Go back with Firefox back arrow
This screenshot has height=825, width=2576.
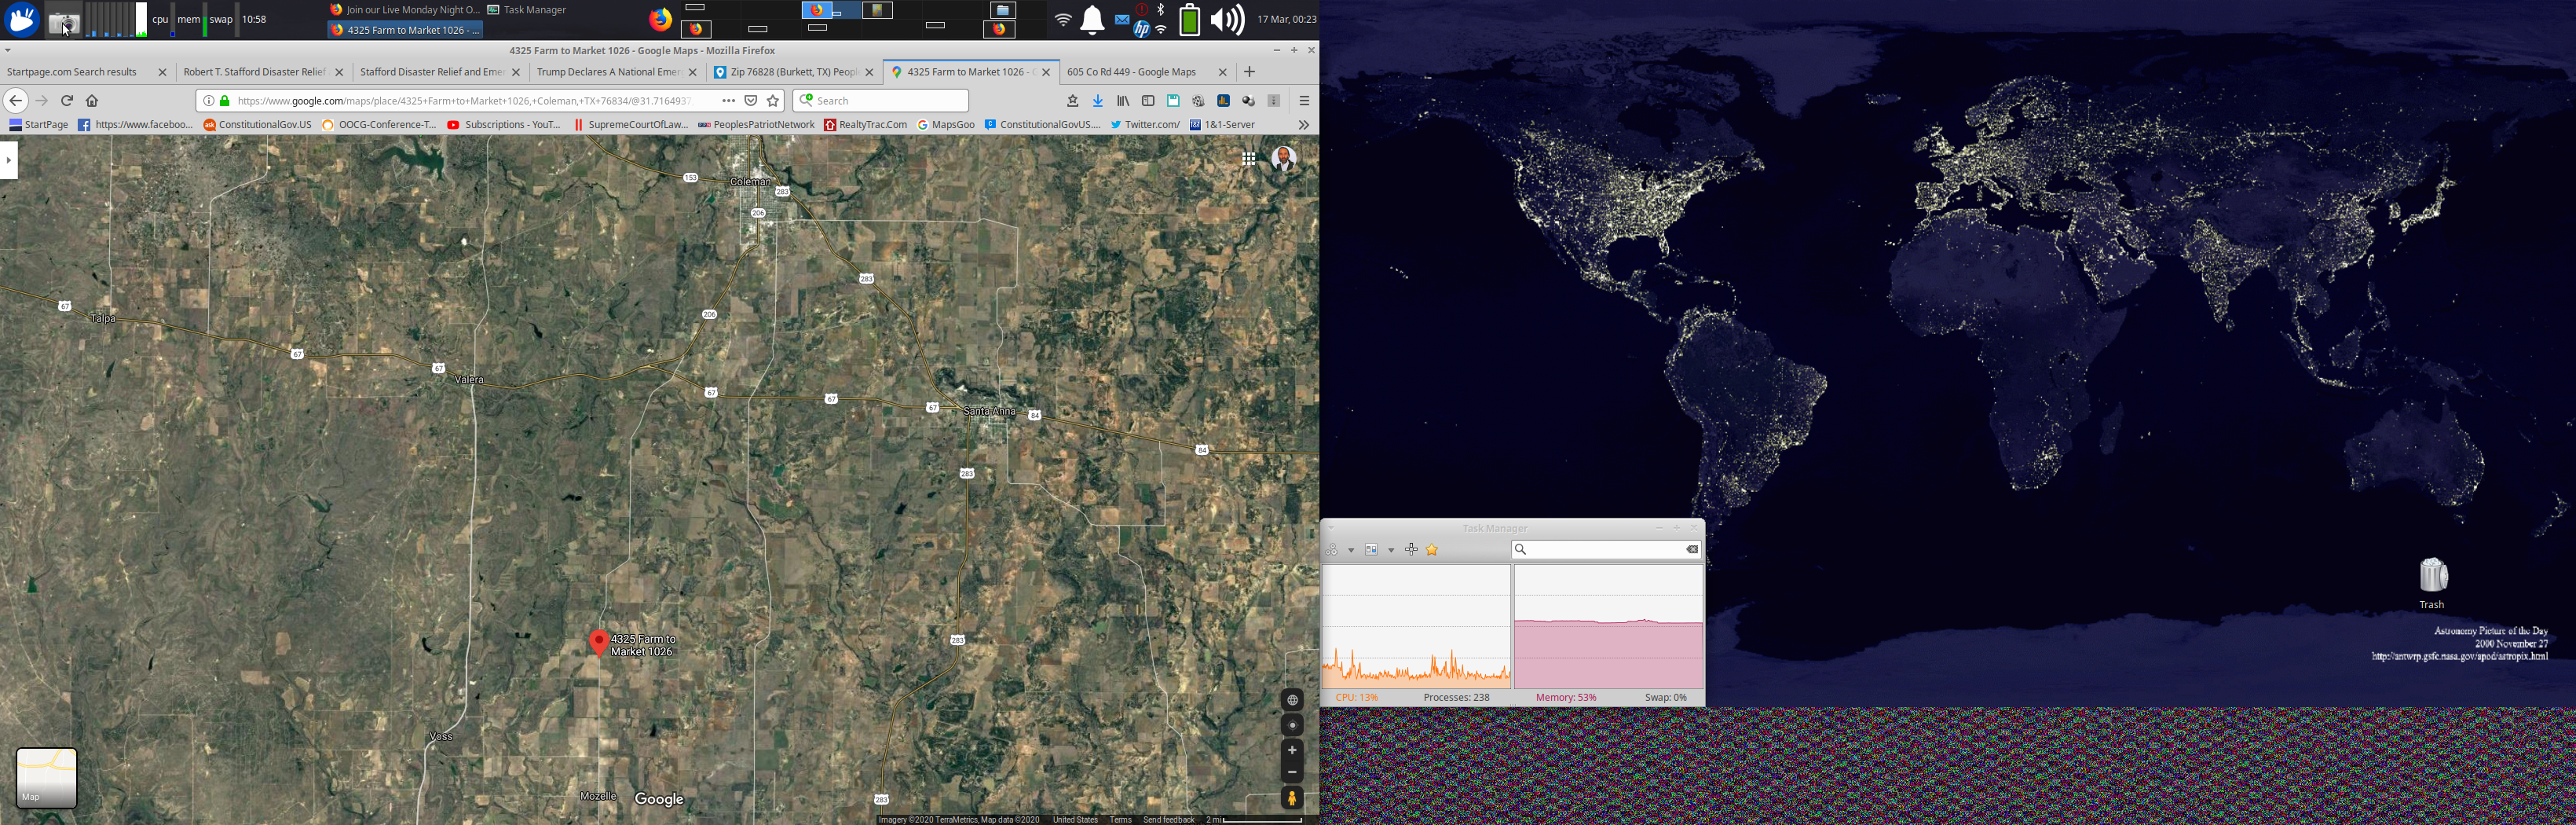[x=15, y=101]
